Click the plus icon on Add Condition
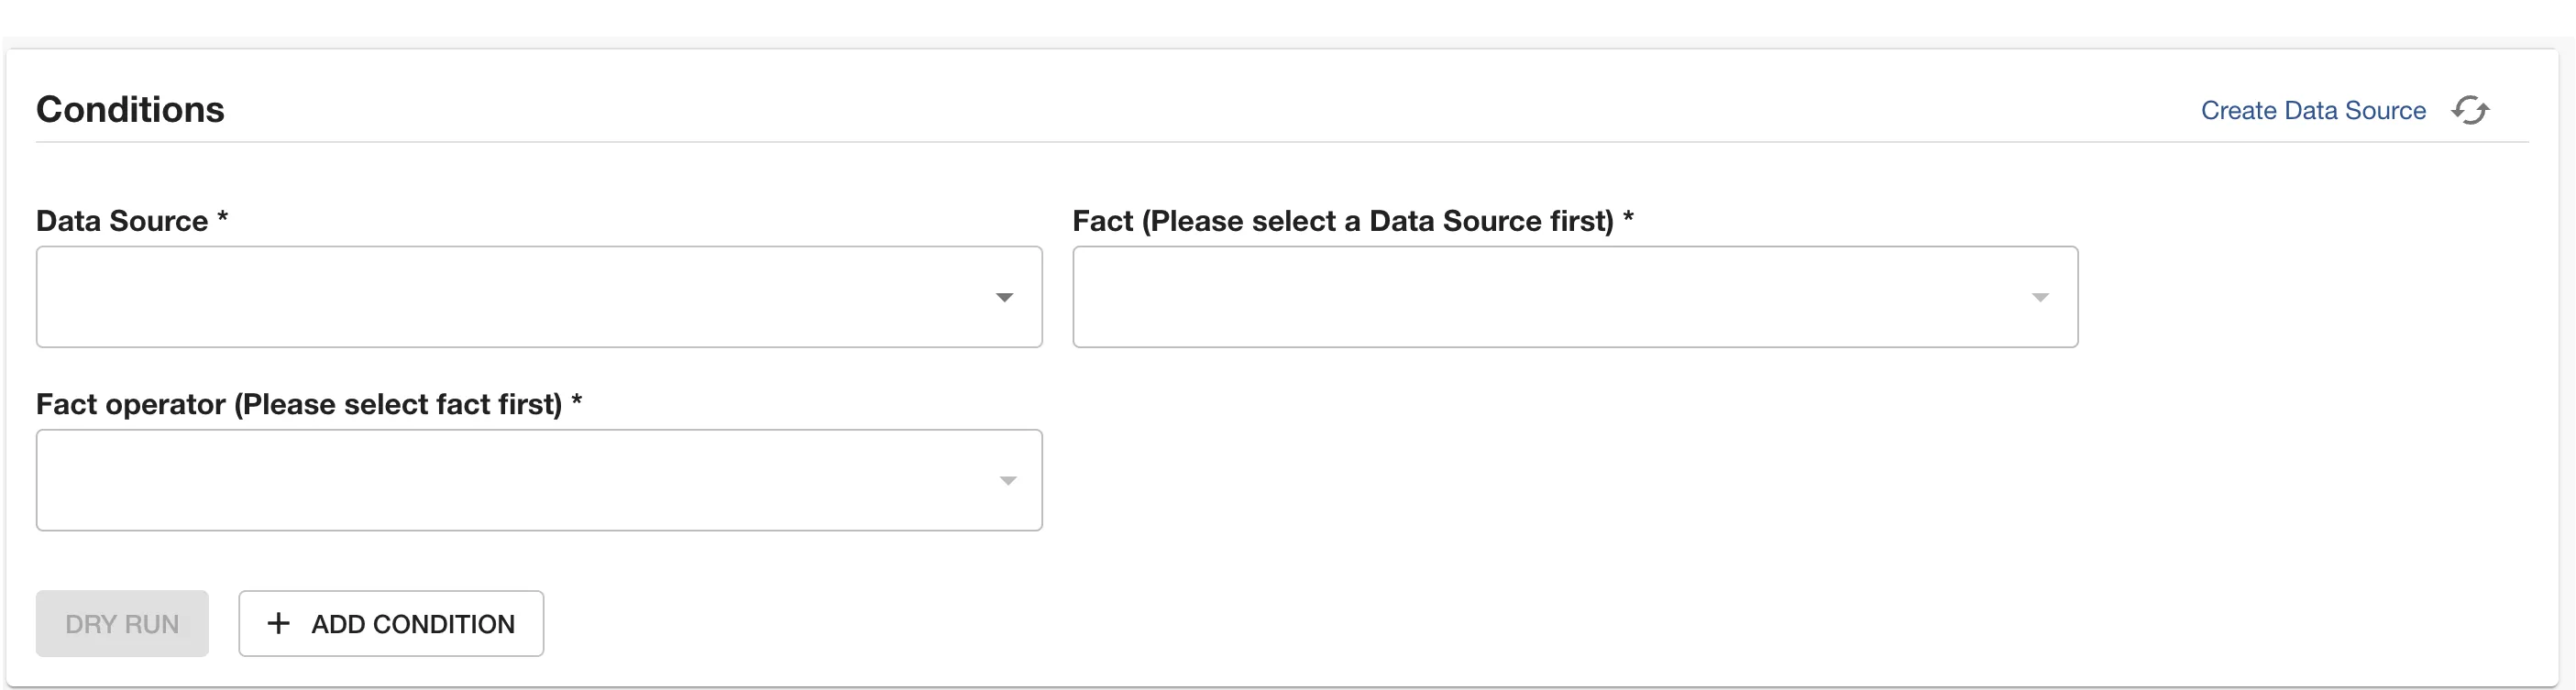Viewport: 2576px width, 690px height. pos(279,623)
